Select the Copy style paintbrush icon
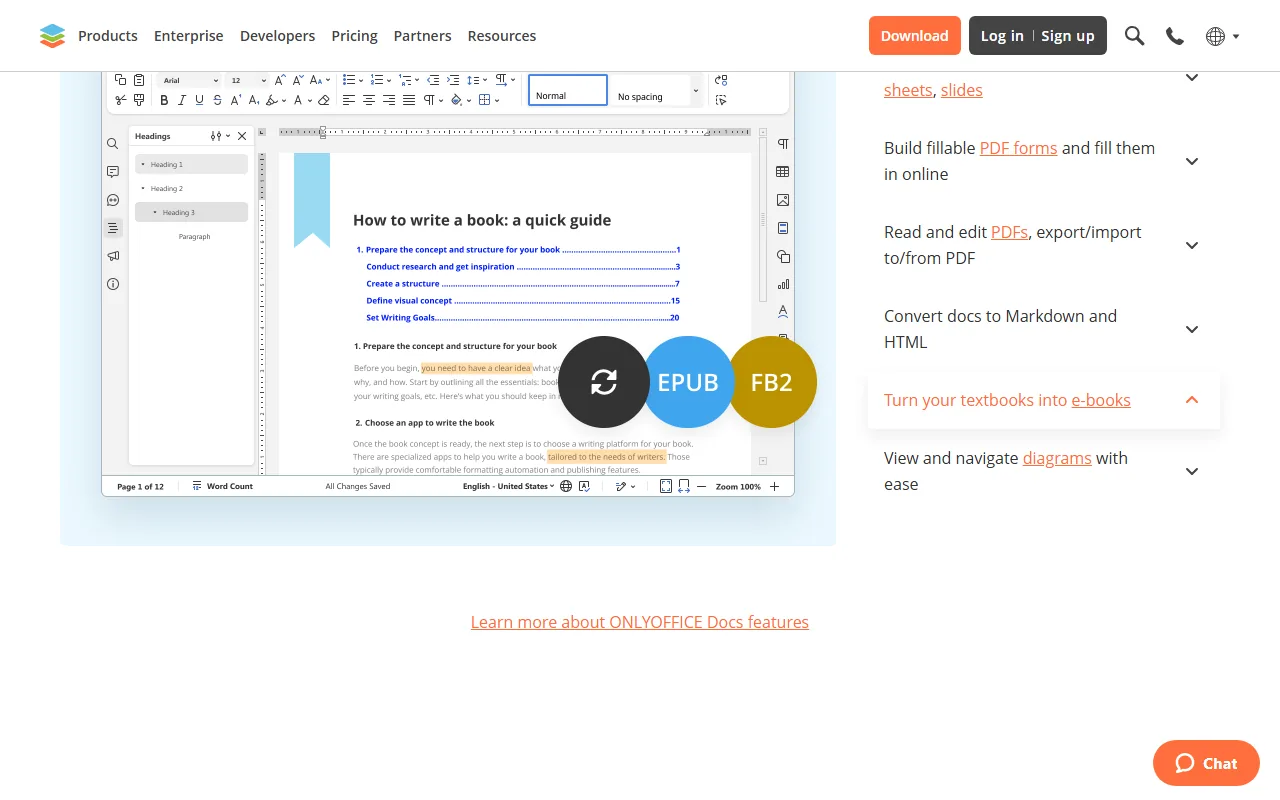 point(139,100)
